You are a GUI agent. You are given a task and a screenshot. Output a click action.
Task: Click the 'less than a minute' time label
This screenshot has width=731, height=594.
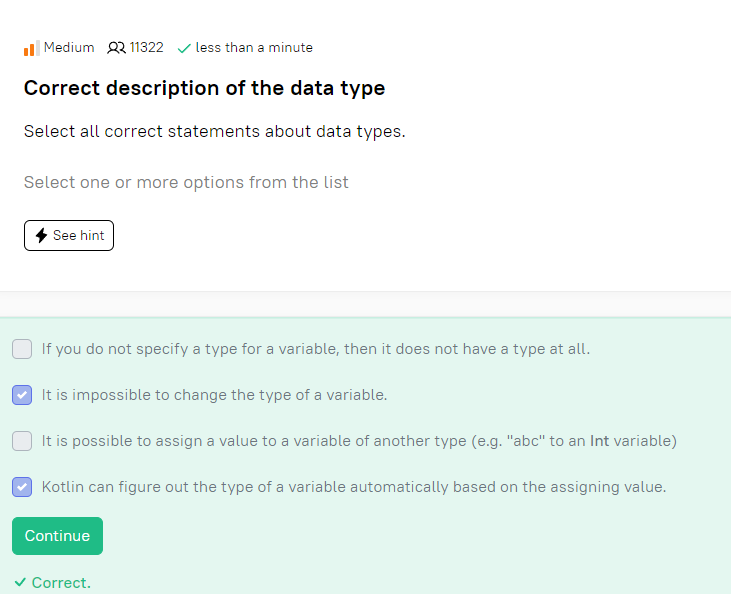tap(254, 48)
